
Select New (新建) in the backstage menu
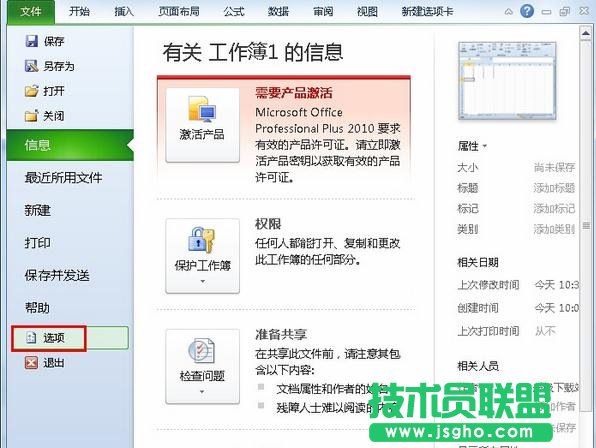coord(38,210)
